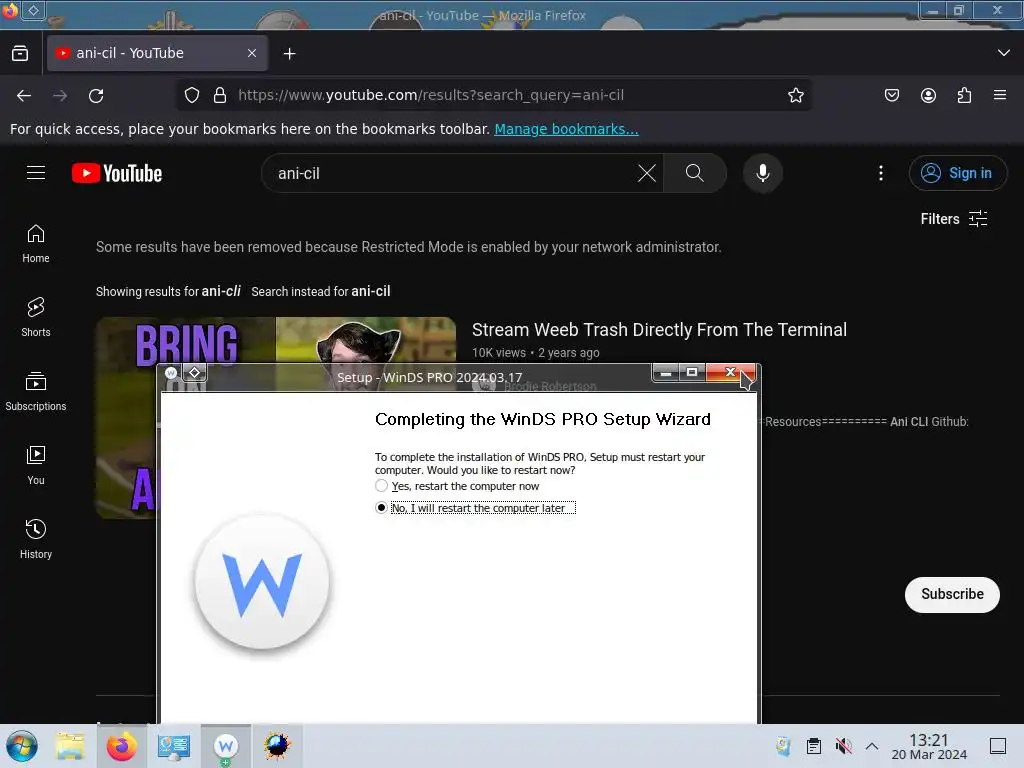Open YouTube settings three-dot menu
This screenshot has width=1024, height=768.
(881, 173)
